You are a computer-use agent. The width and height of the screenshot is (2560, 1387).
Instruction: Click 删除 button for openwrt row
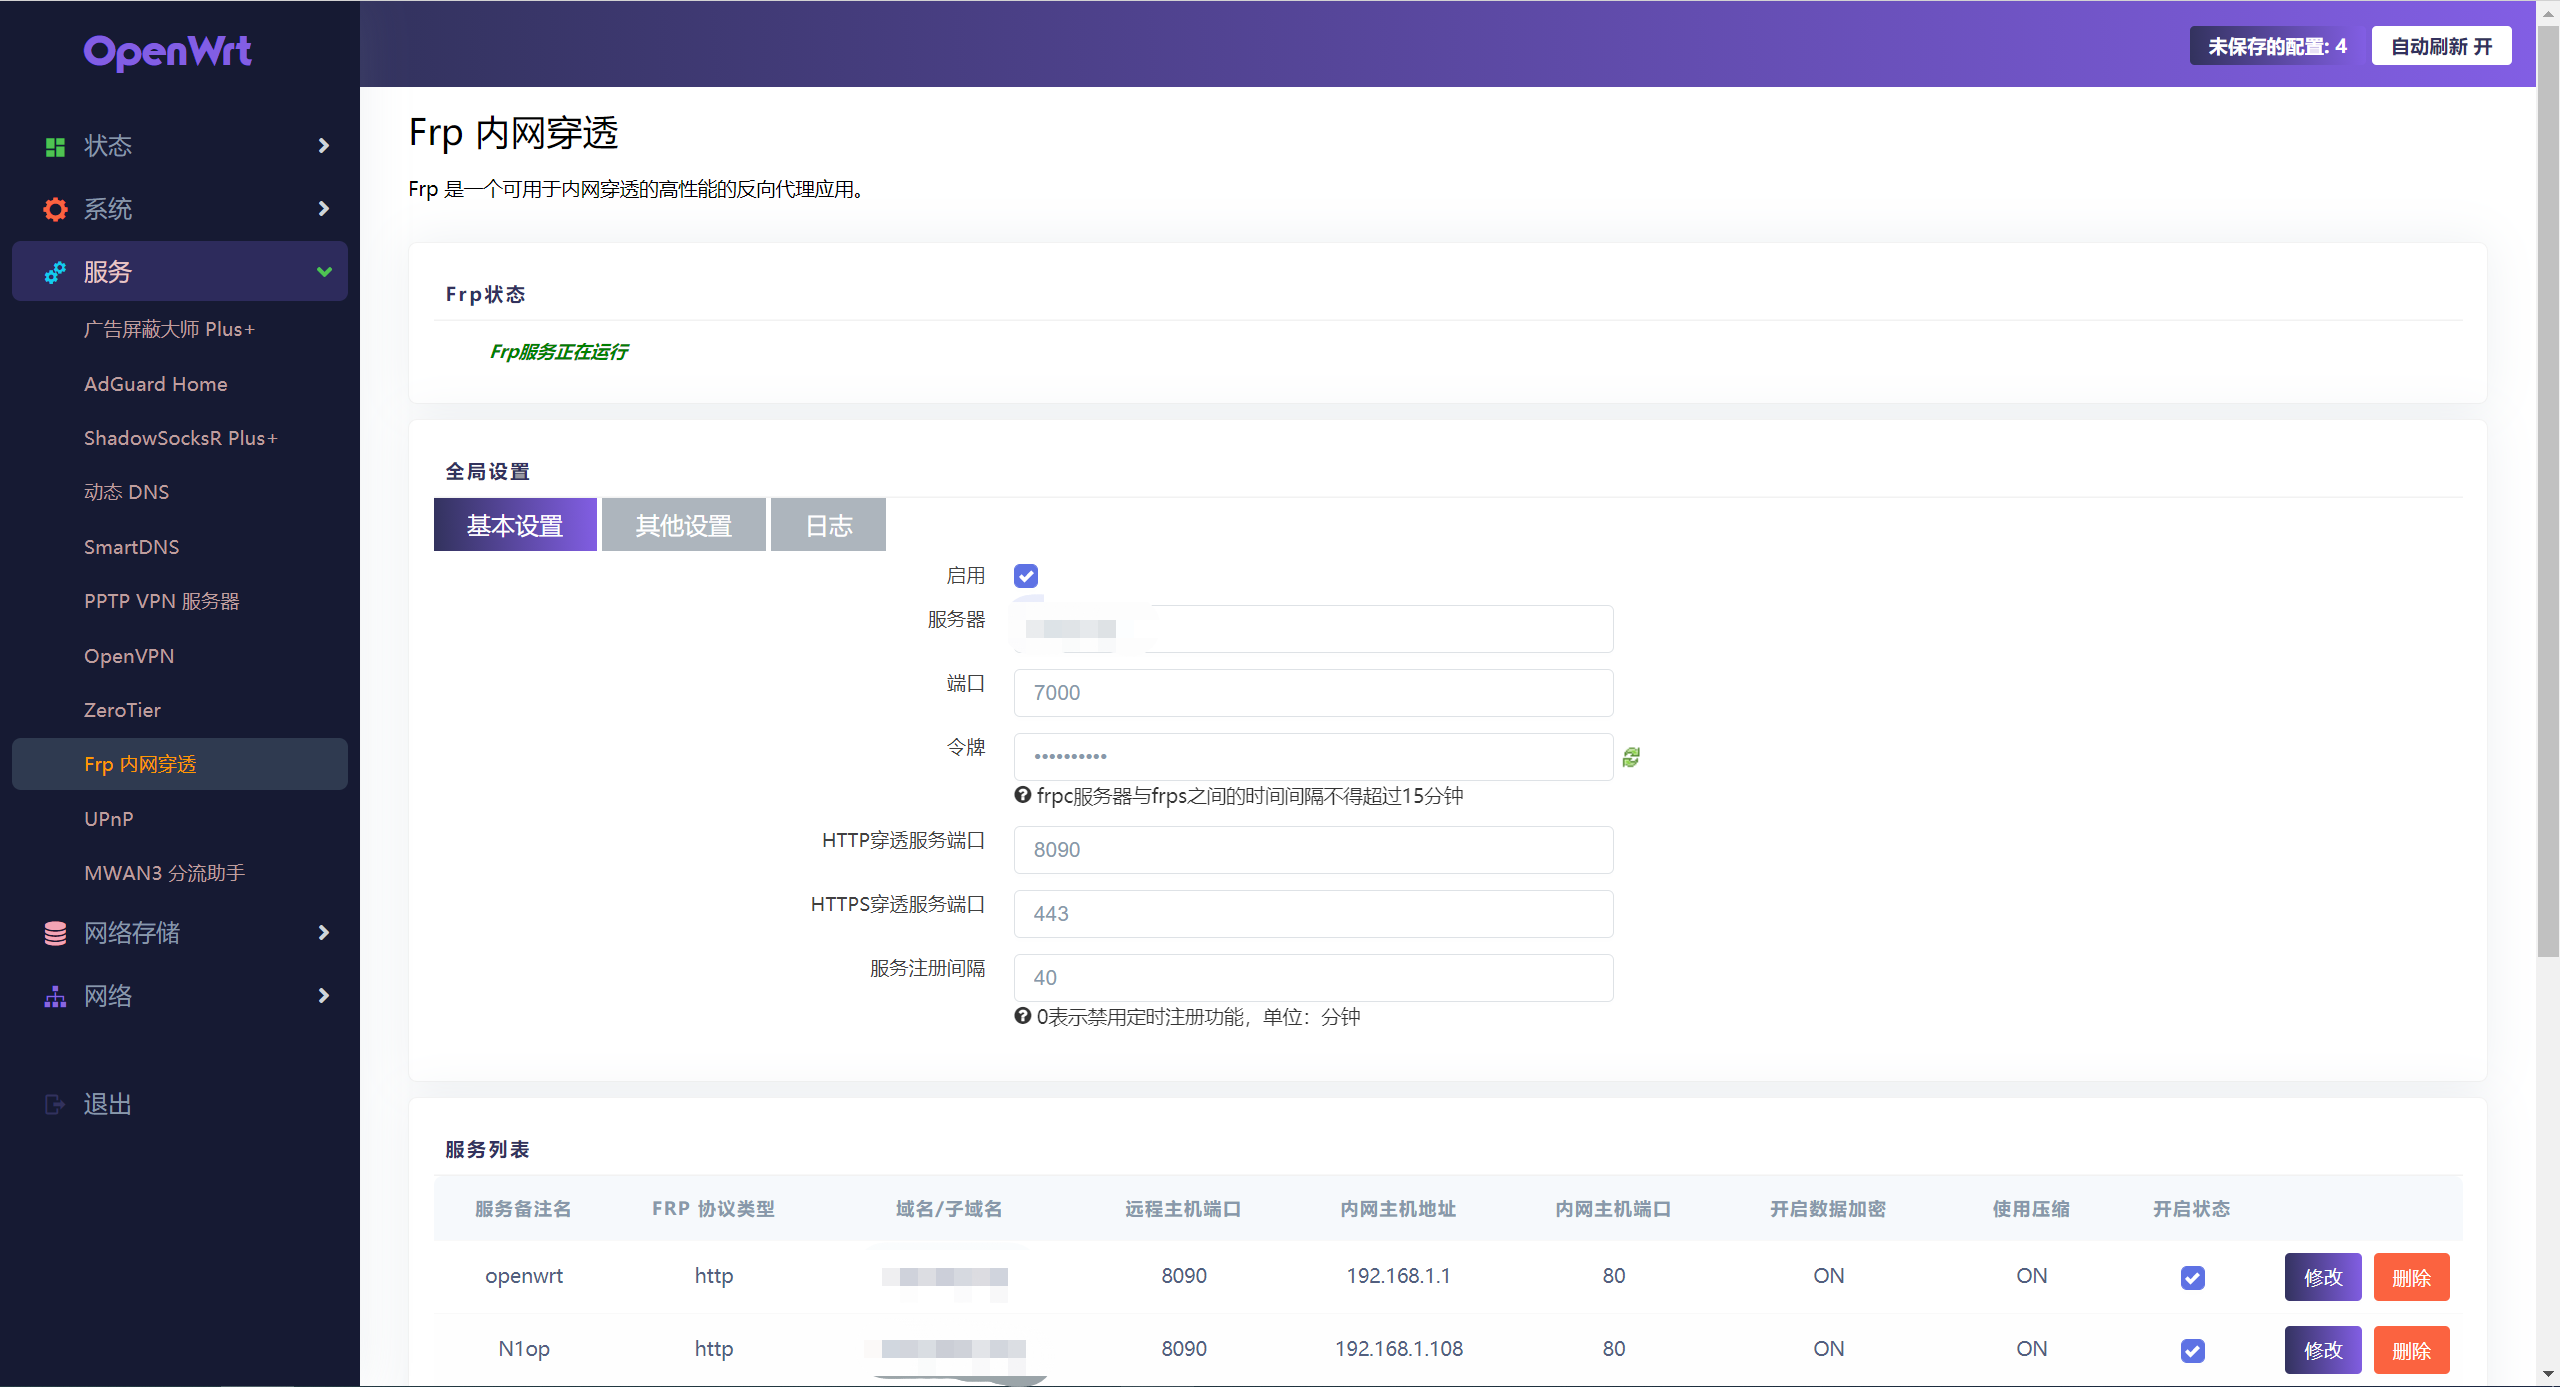(2411, 1278)
